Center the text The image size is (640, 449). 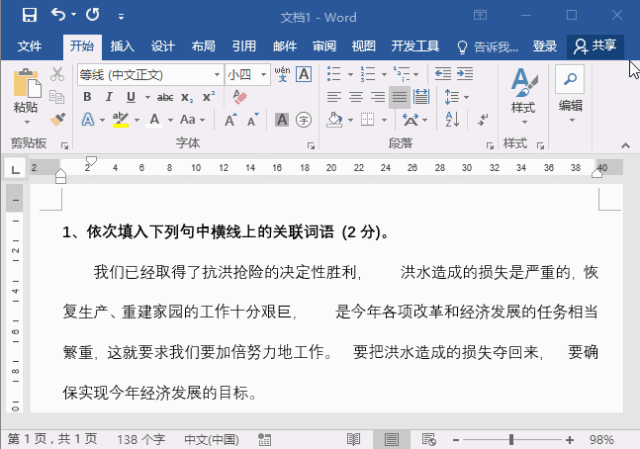click(356, 97)
